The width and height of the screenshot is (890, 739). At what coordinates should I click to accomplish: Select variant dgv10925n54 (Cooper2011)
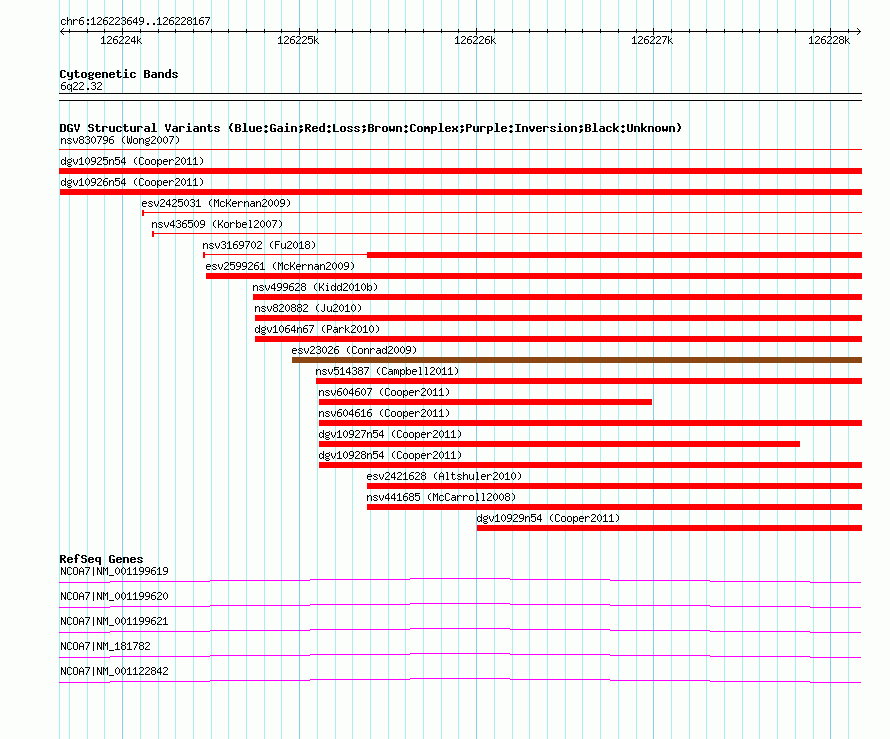click(x=132, y=161)
